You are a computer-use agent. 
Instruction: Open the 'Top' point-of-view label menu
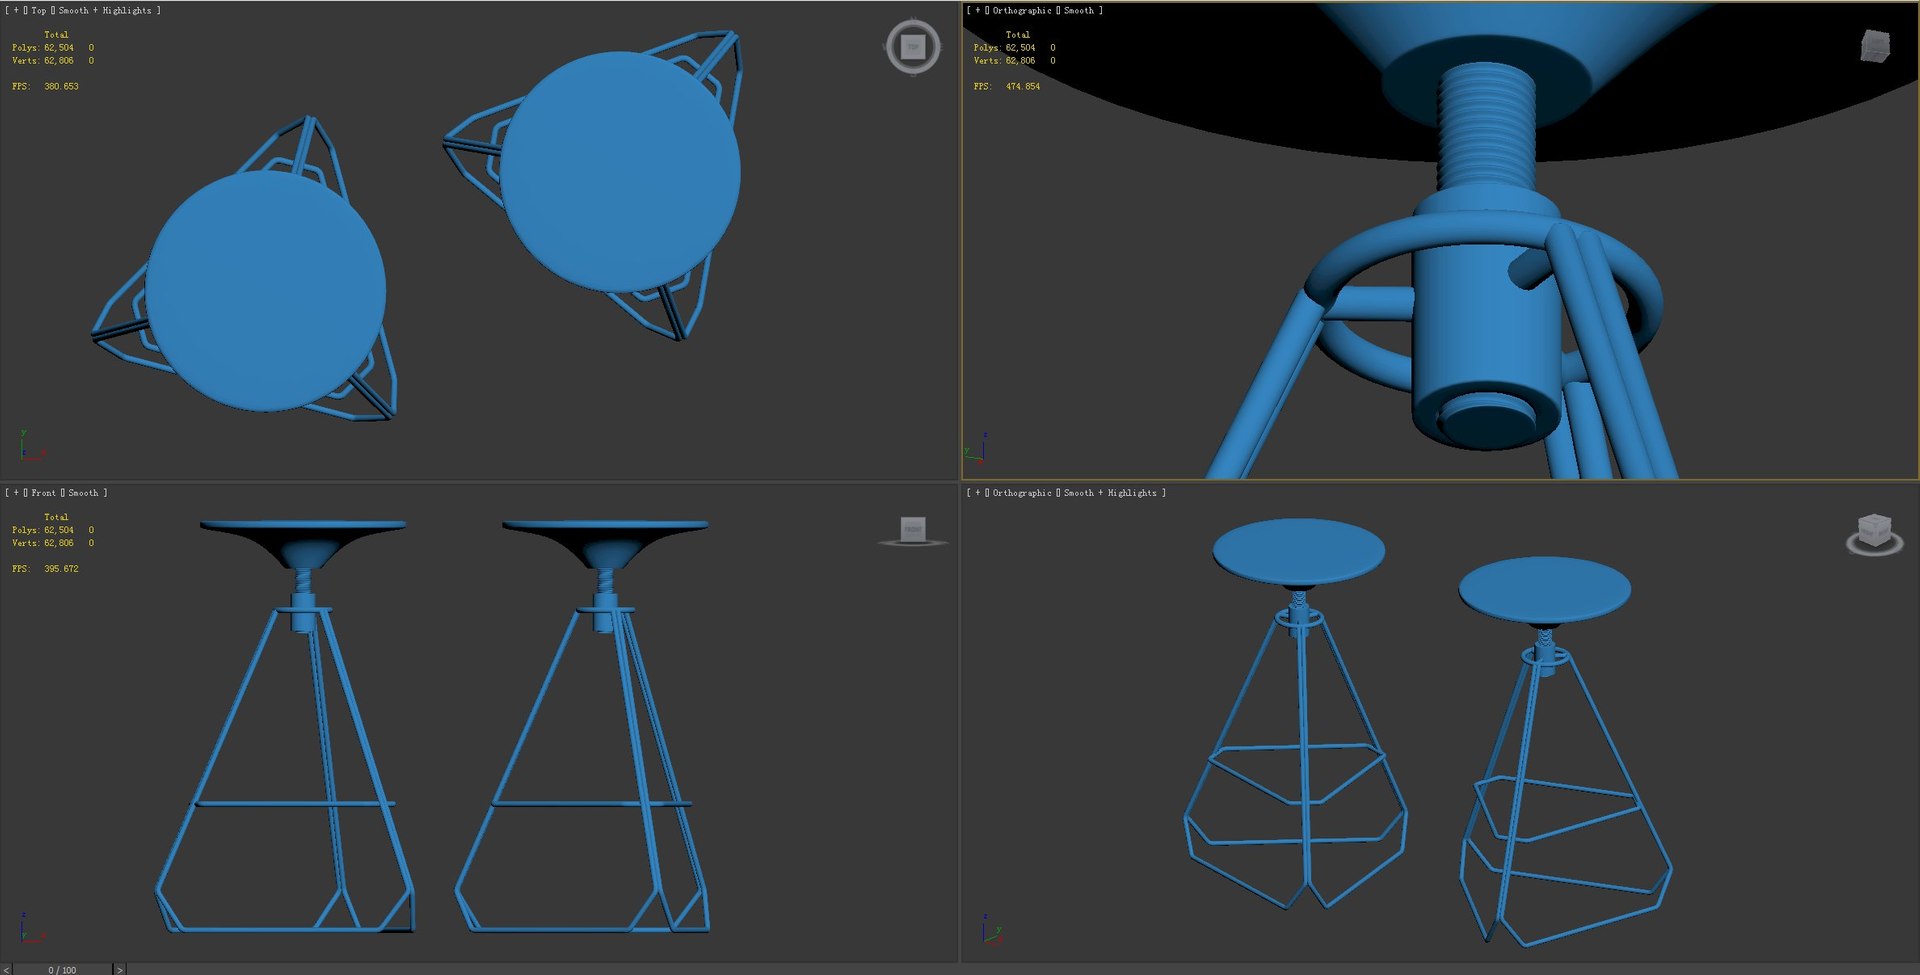click(39, 10)
